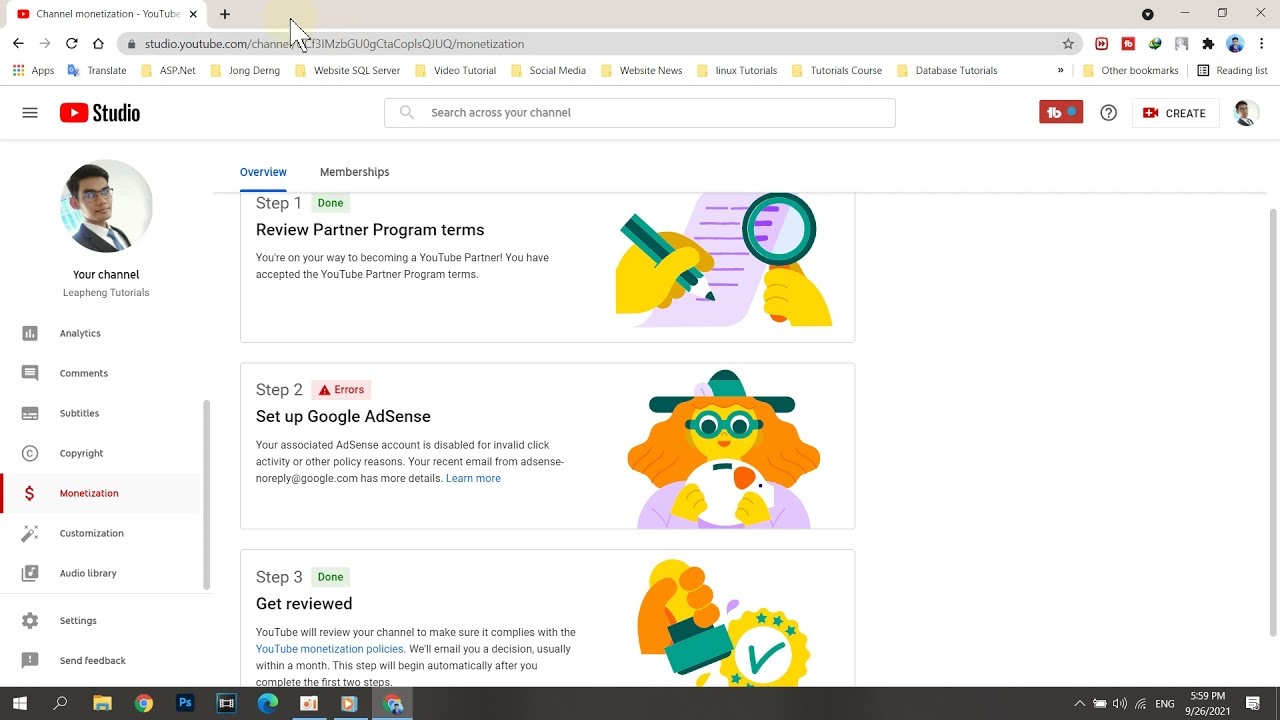Image resolution: width=1280 pixels, height=720 pixels.
Task: Click the page vertical scrollbar
Action: coord(1273,422)
